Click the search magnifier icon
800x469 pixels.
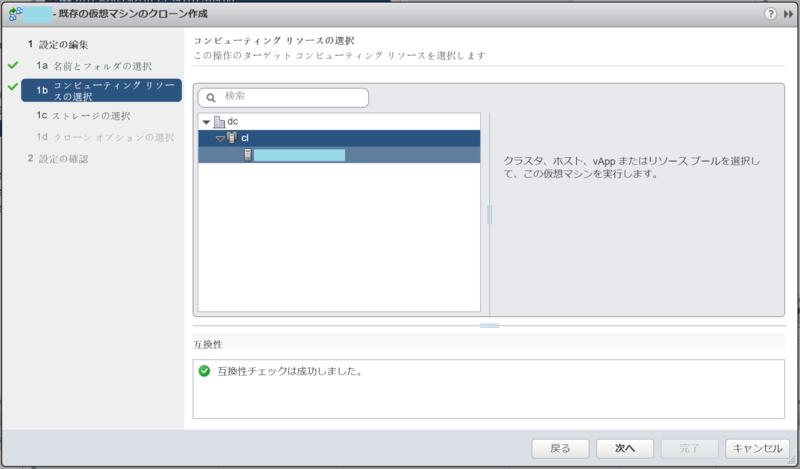(211, 97)
